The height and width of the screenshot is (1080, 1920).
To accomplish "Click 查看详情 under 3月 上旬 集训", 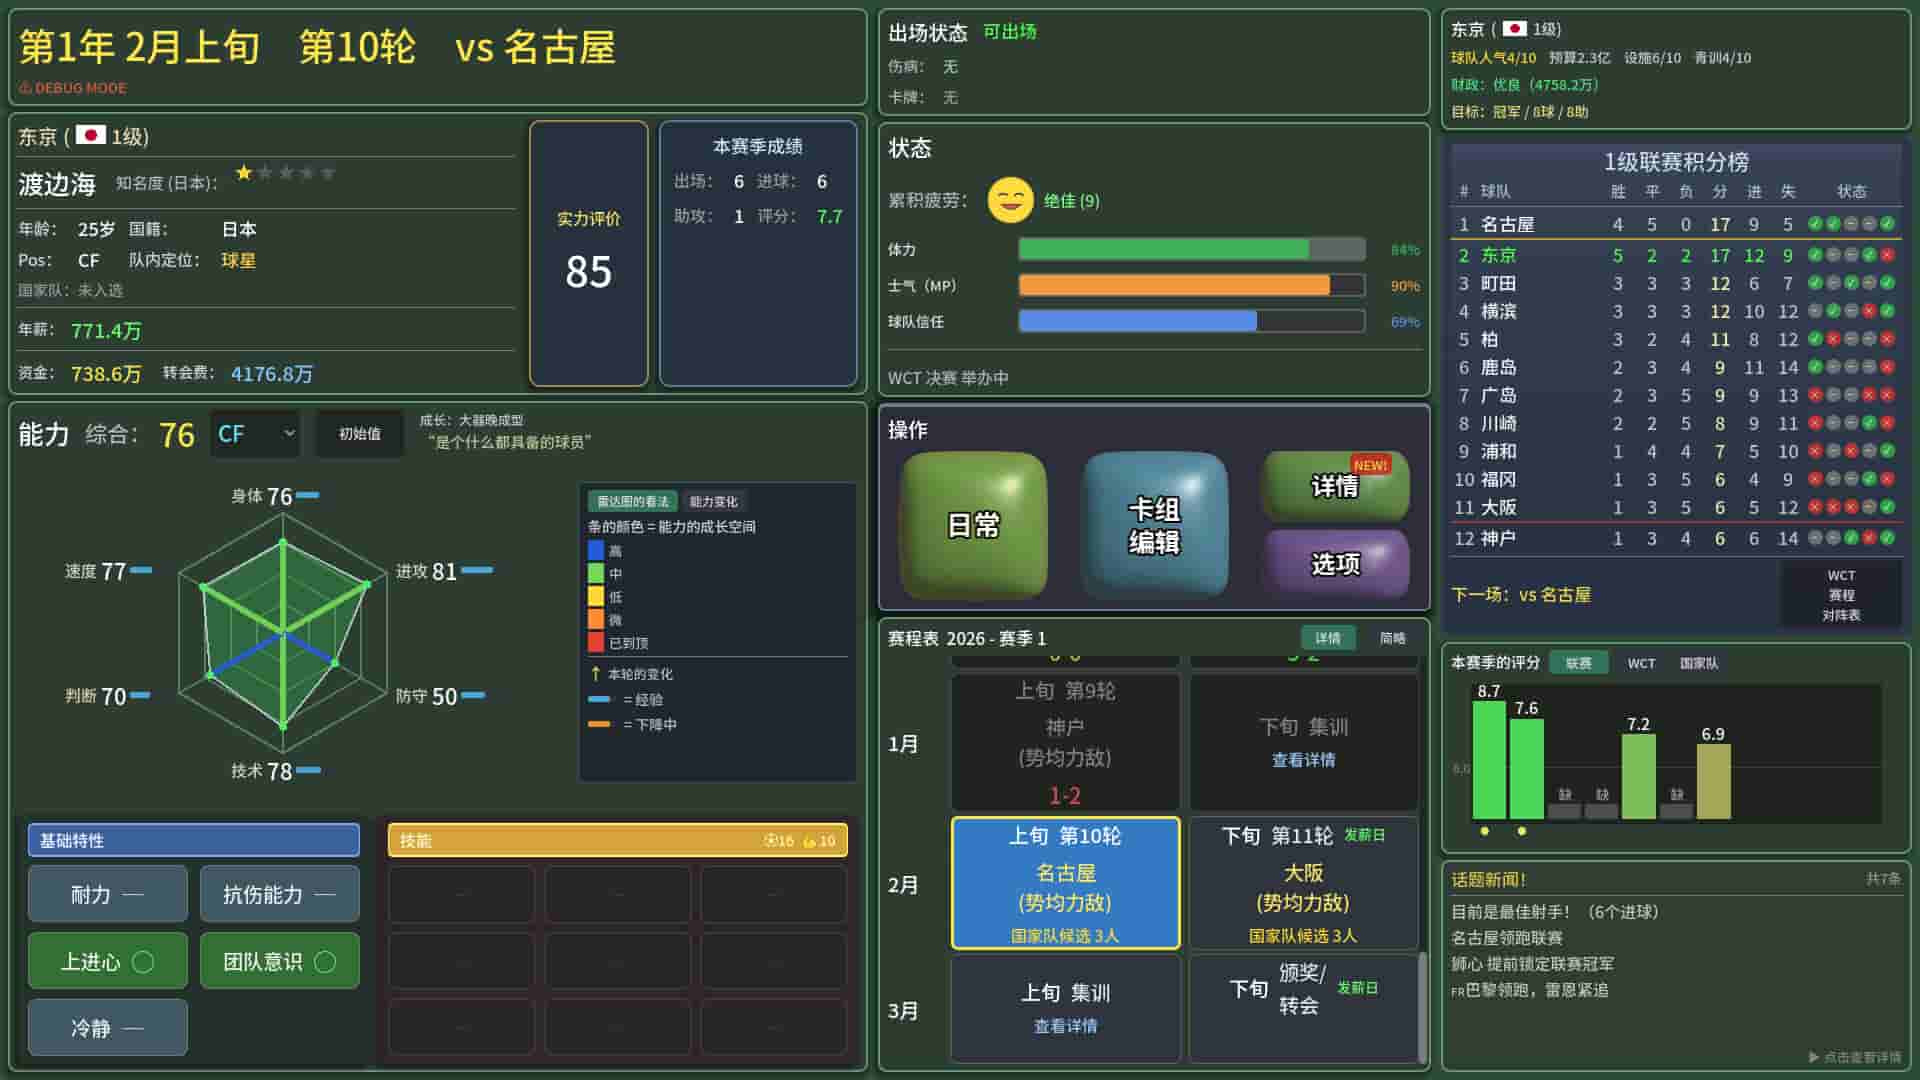I will (1065, 1026).
